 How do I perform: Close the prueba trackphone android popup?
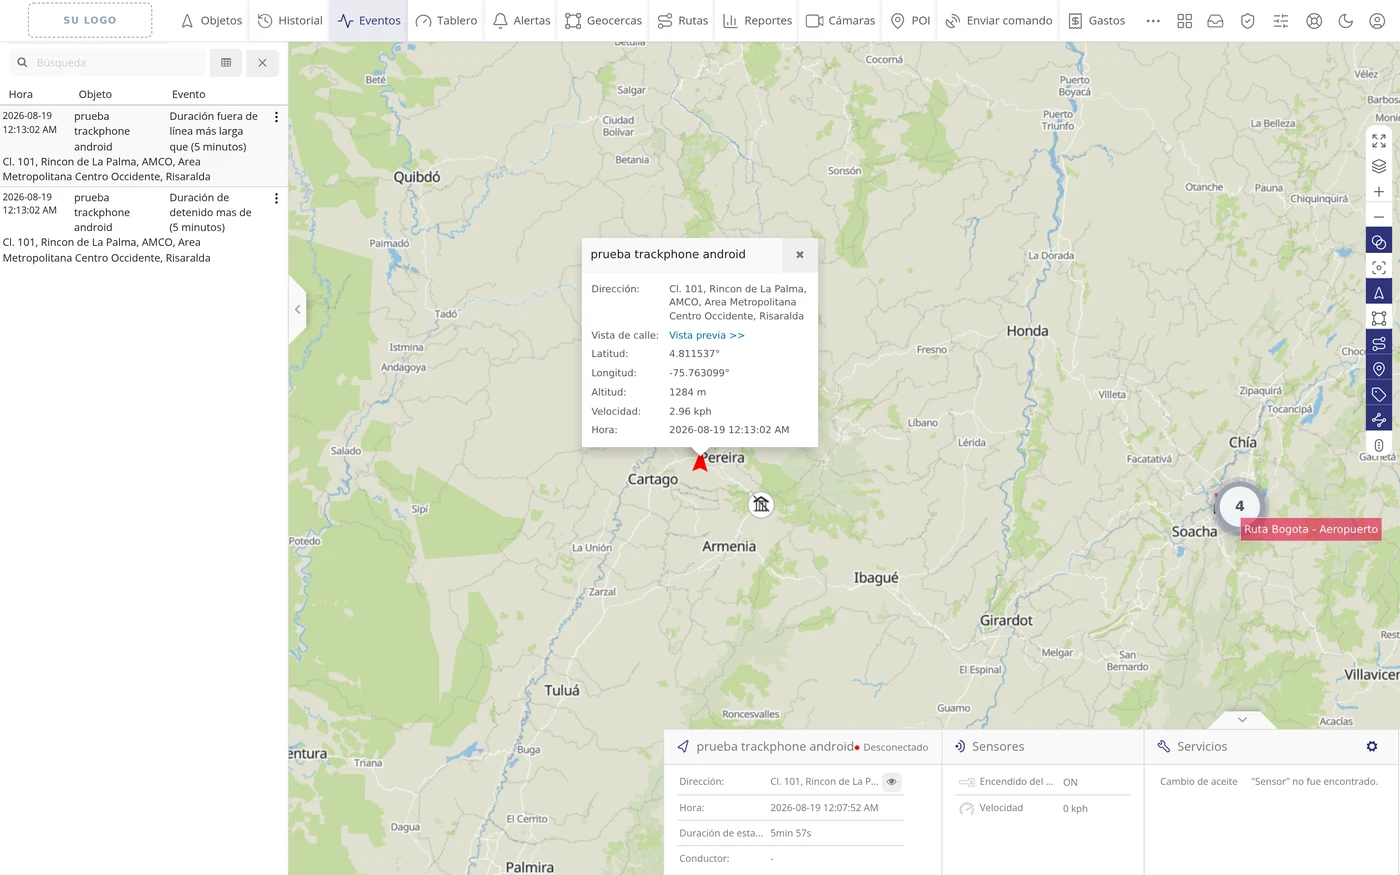pos(800,254)
